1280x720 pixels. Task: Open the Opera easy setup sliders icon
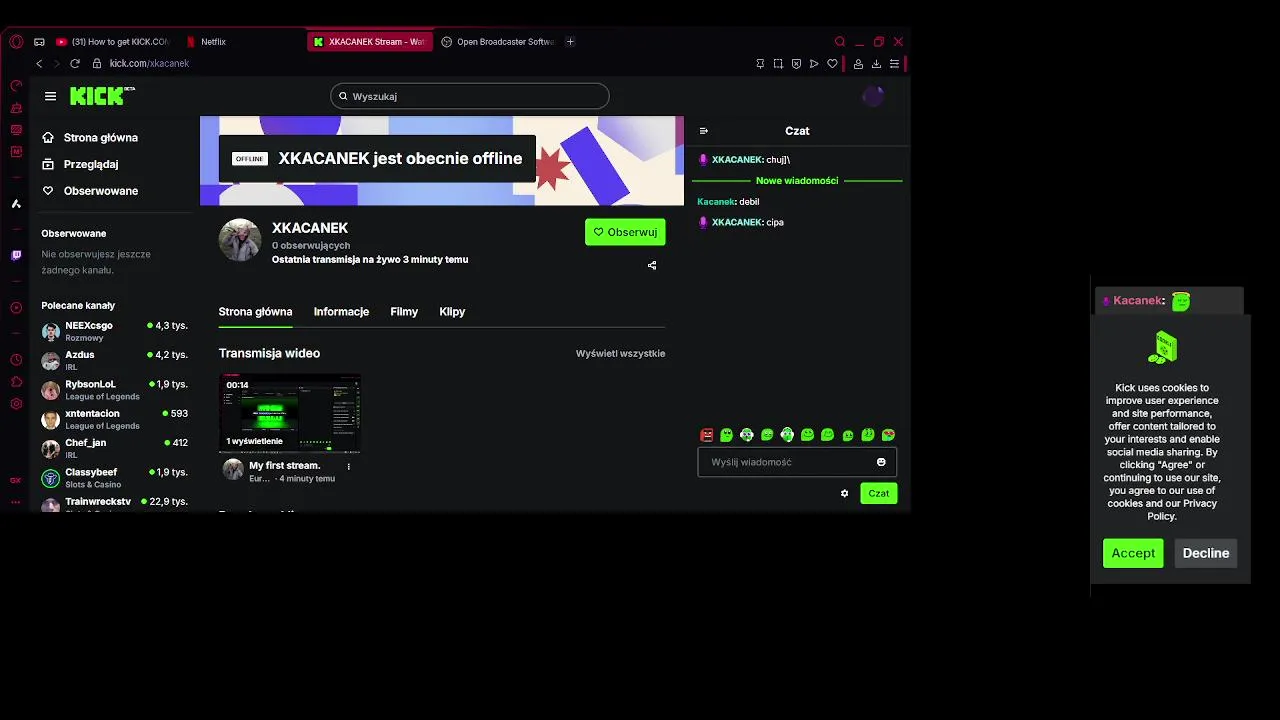pyautogui.click(x=894, y=63)
